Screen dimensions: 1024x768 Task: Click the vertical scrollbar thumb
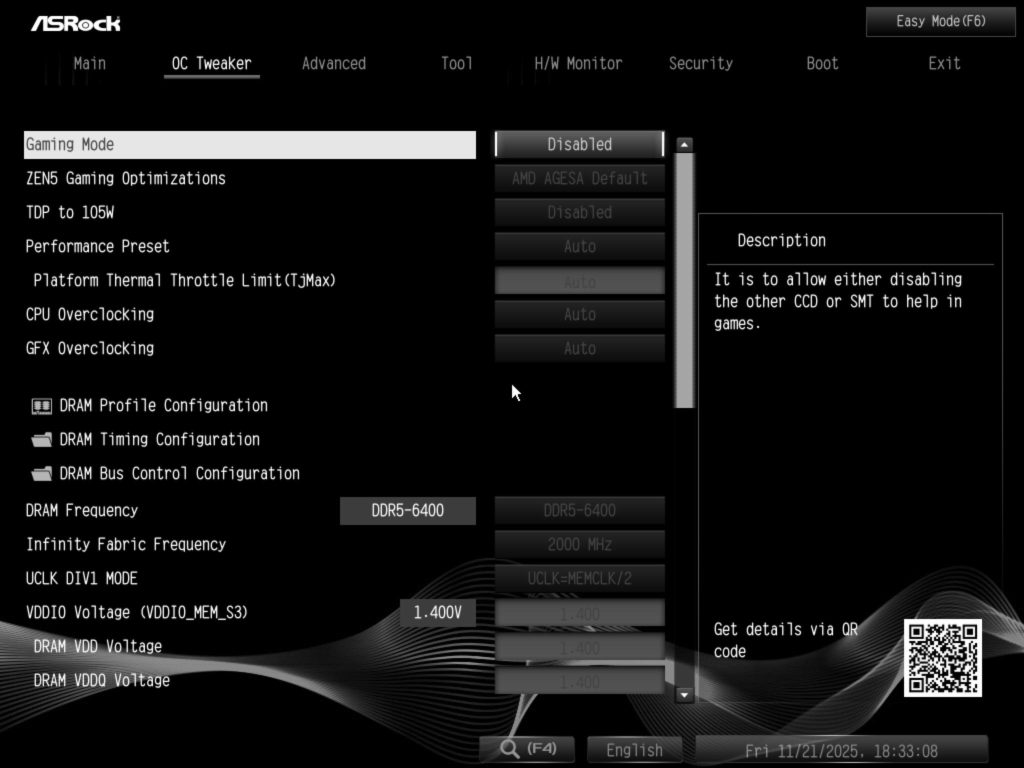[684, 280]
